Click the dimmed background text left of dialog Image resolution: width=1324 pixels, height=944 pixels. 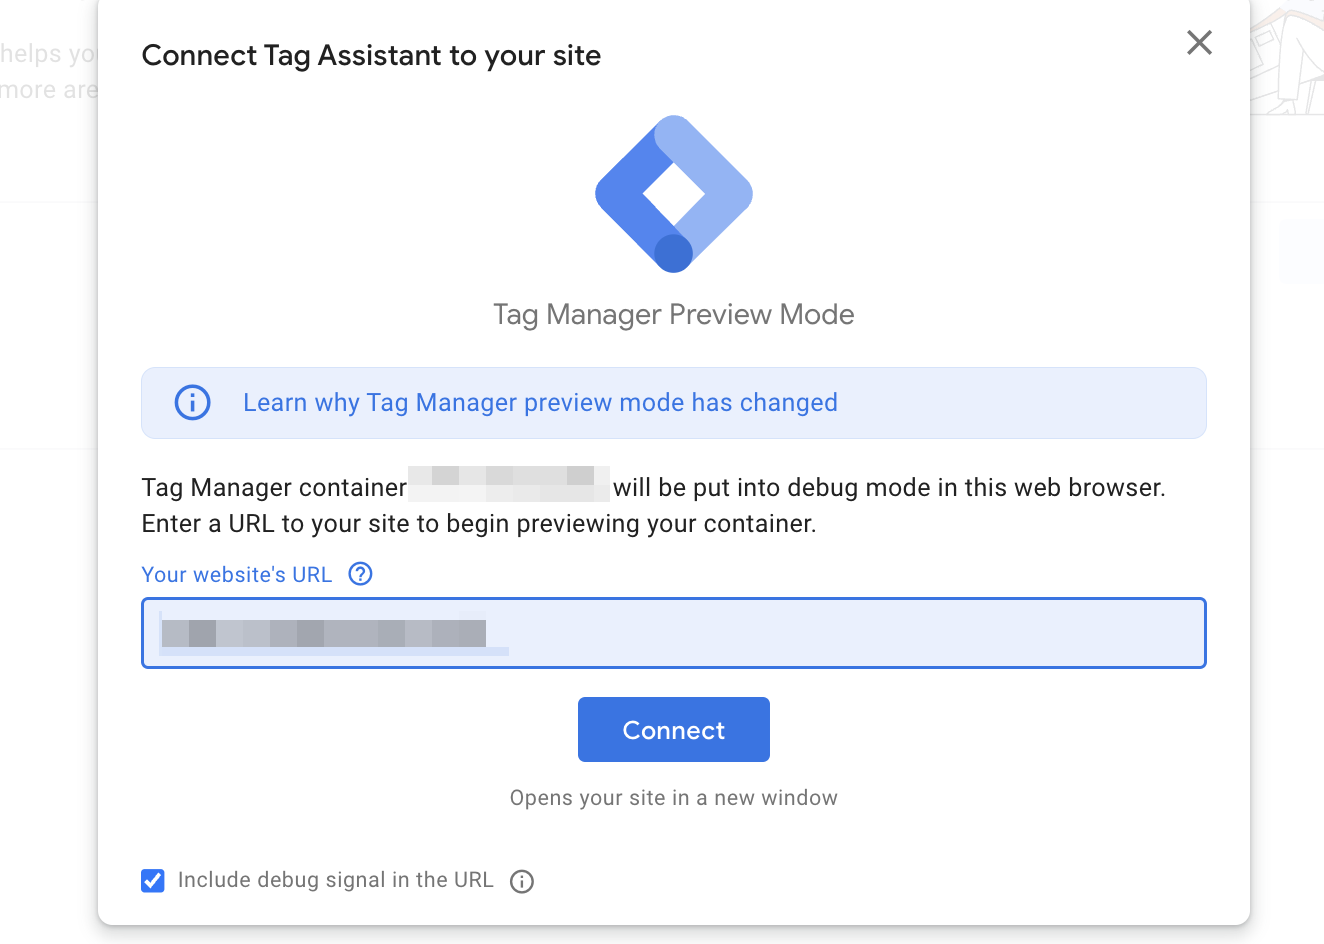point(49,72)
